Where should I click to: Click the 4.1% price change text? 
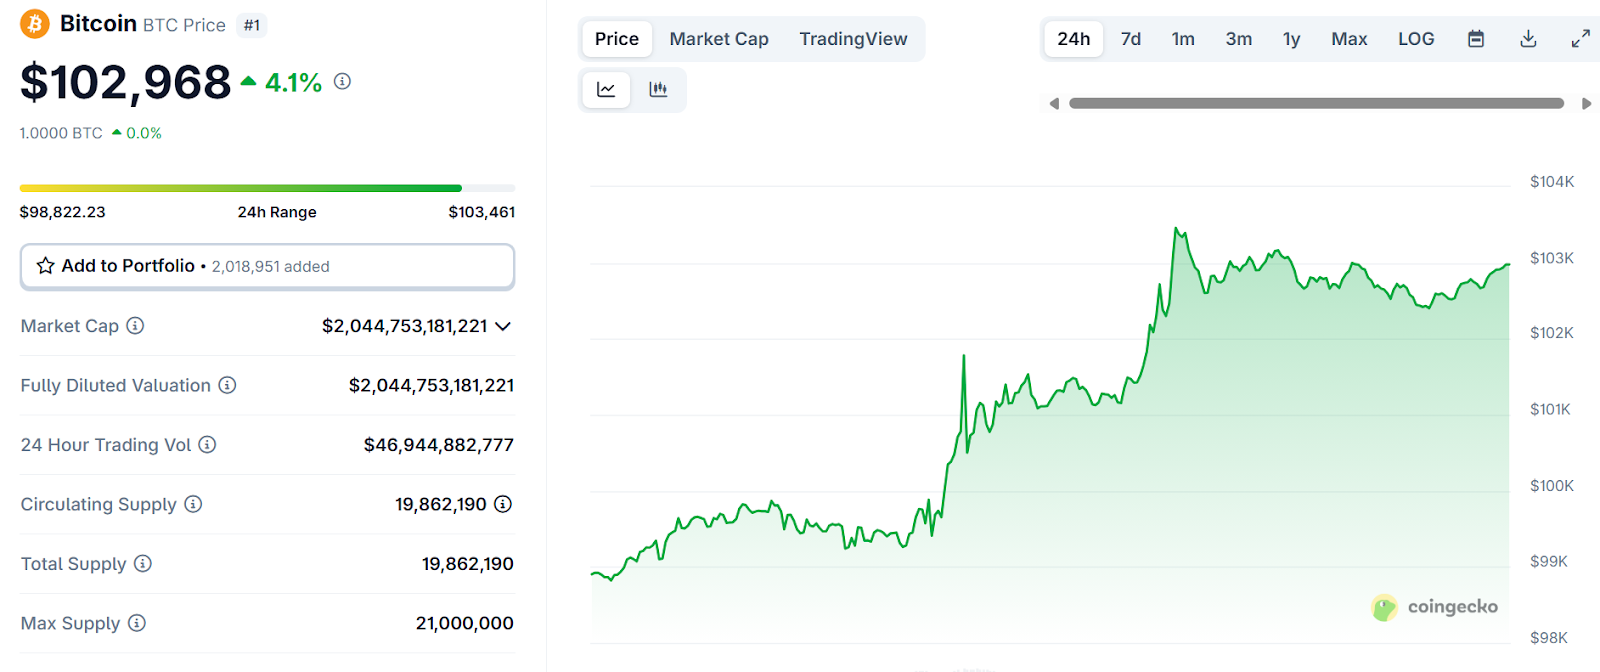pos(293,82)
